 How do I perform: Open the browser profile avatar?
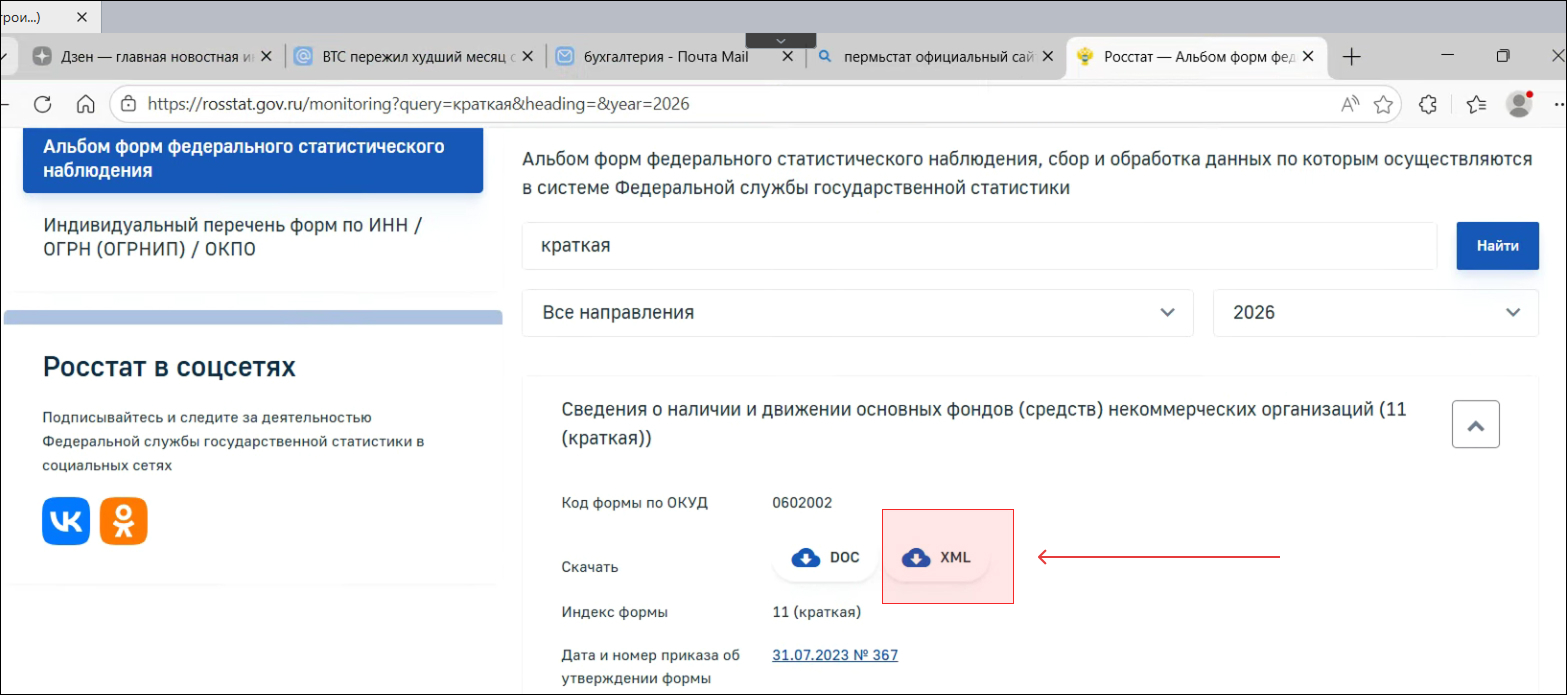coord(1519,104)
